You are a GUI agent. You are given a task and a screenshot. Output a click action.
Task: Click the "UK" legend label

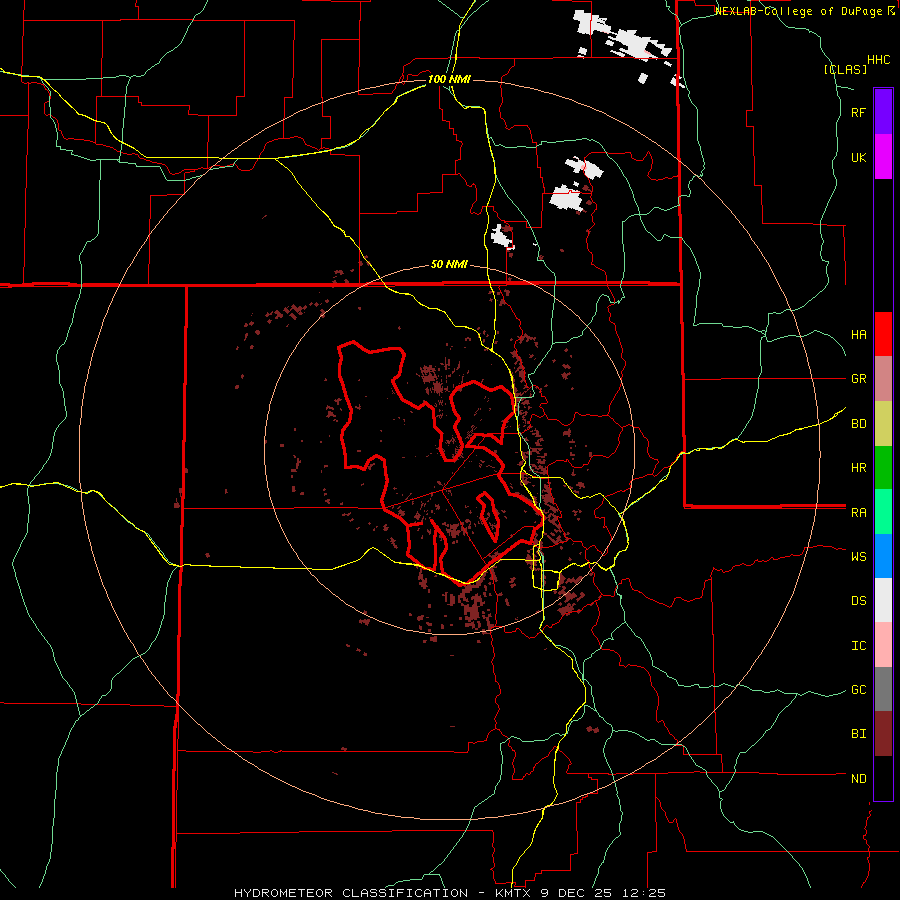[x=858, y=157]
